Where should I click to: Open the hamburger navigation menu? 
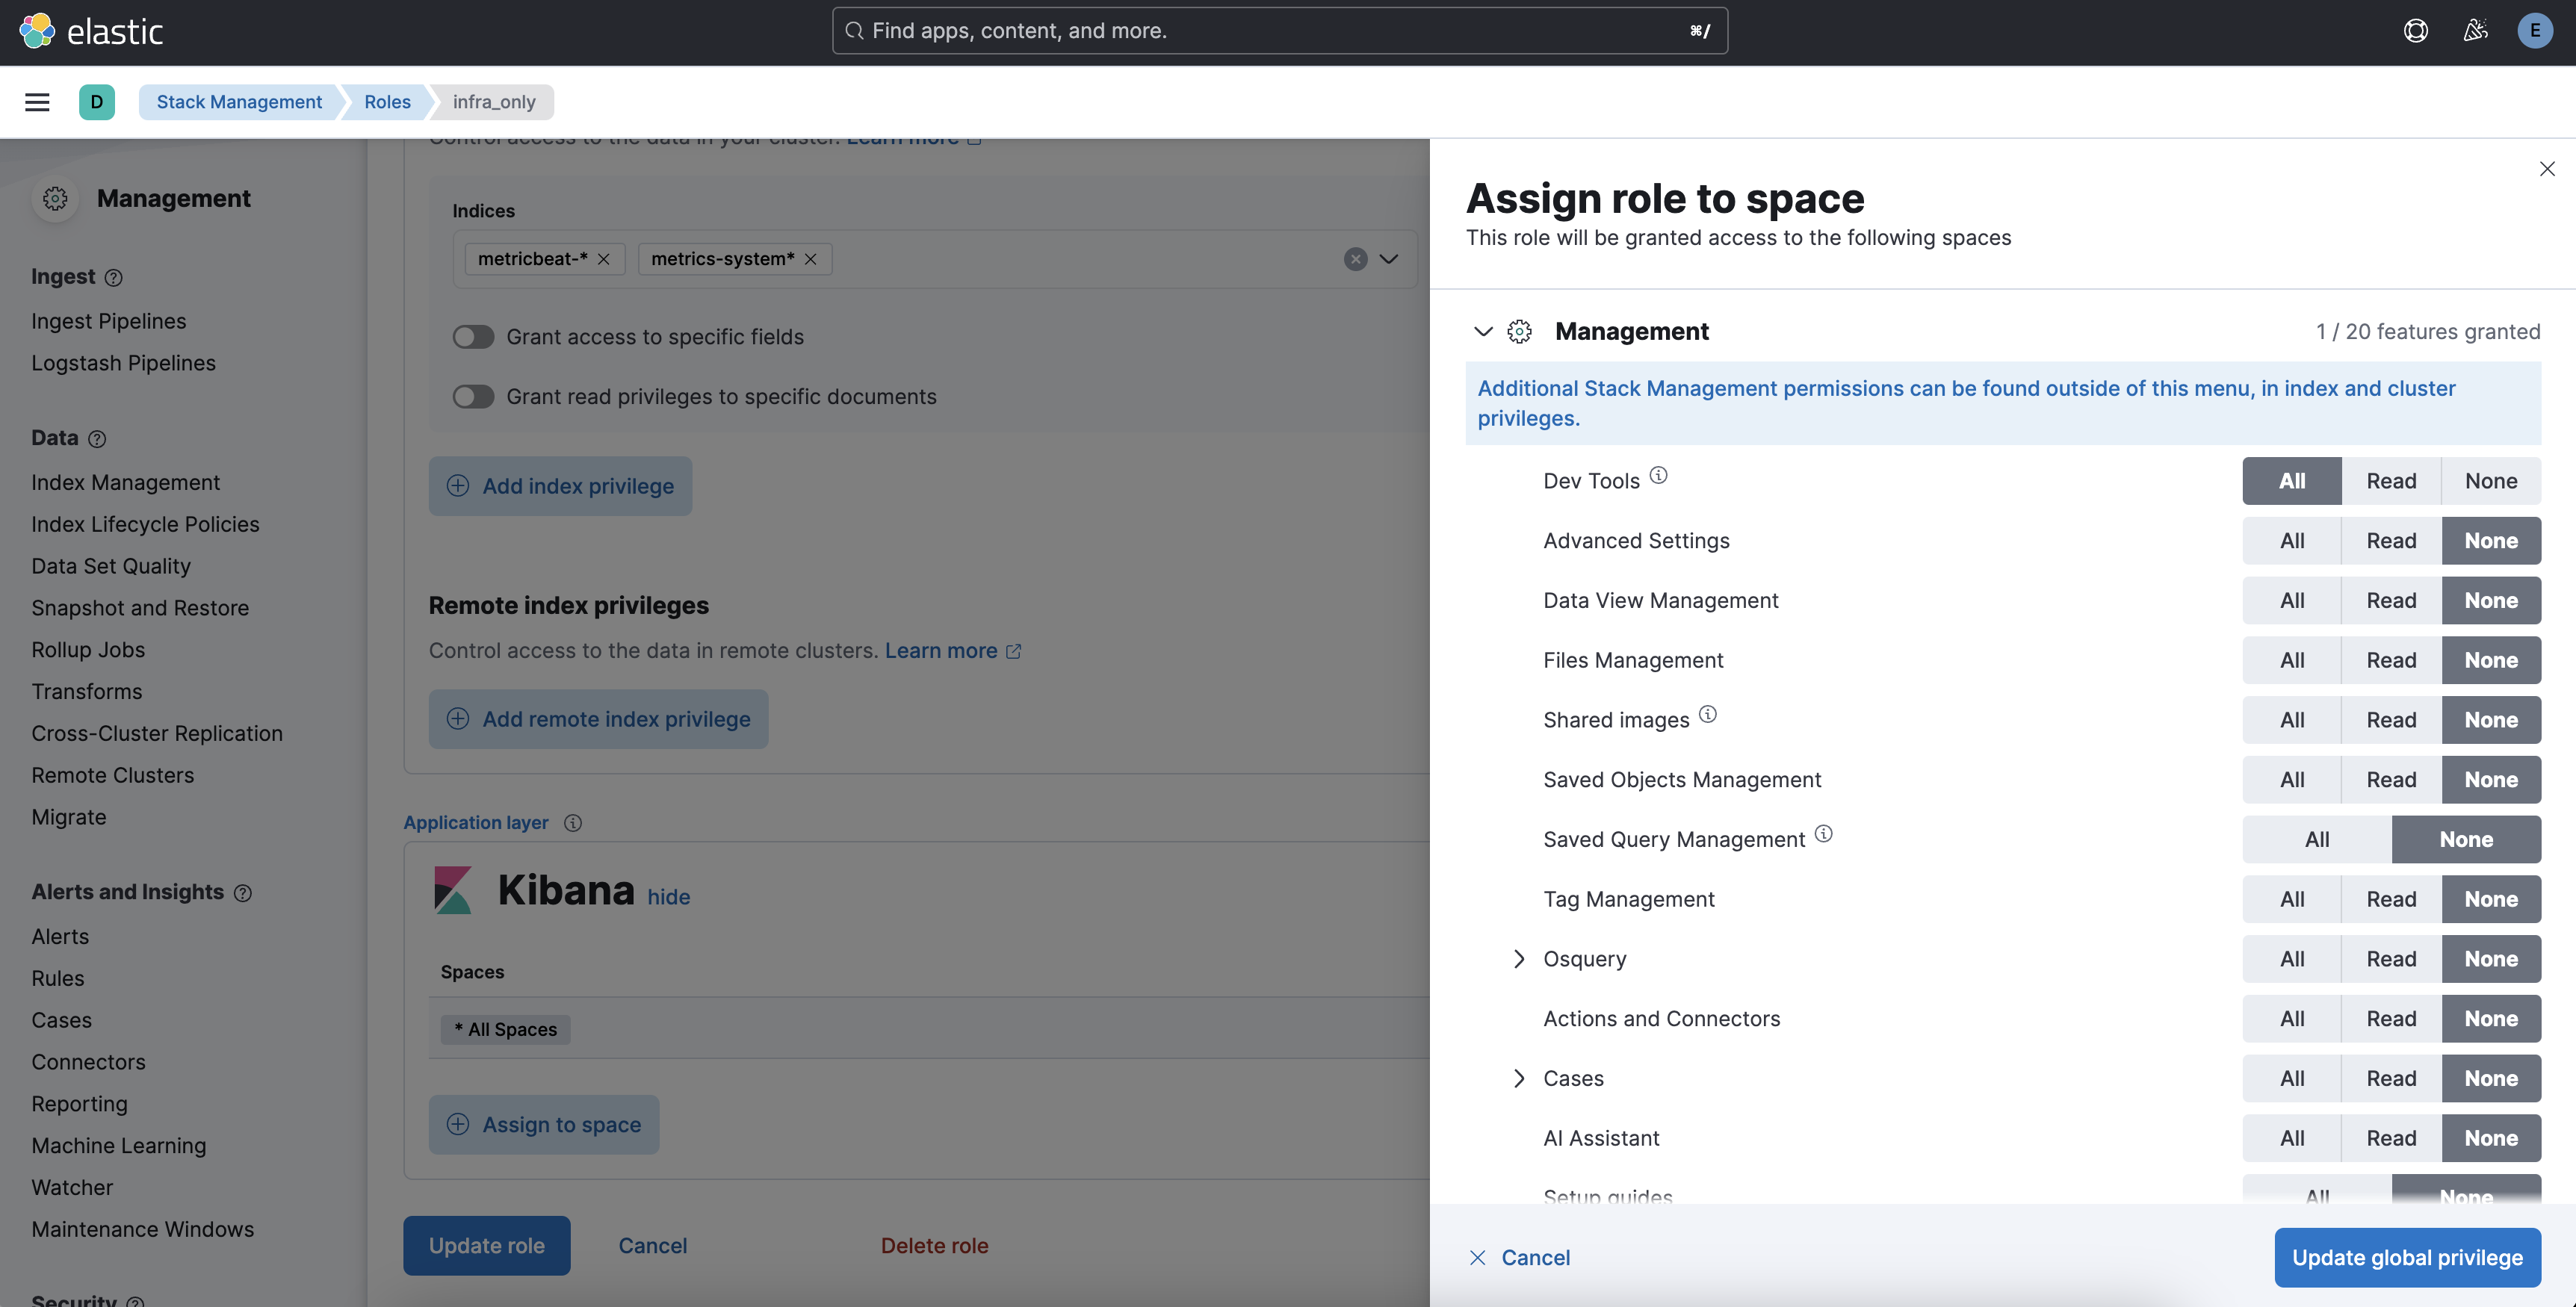pos(37,102)
